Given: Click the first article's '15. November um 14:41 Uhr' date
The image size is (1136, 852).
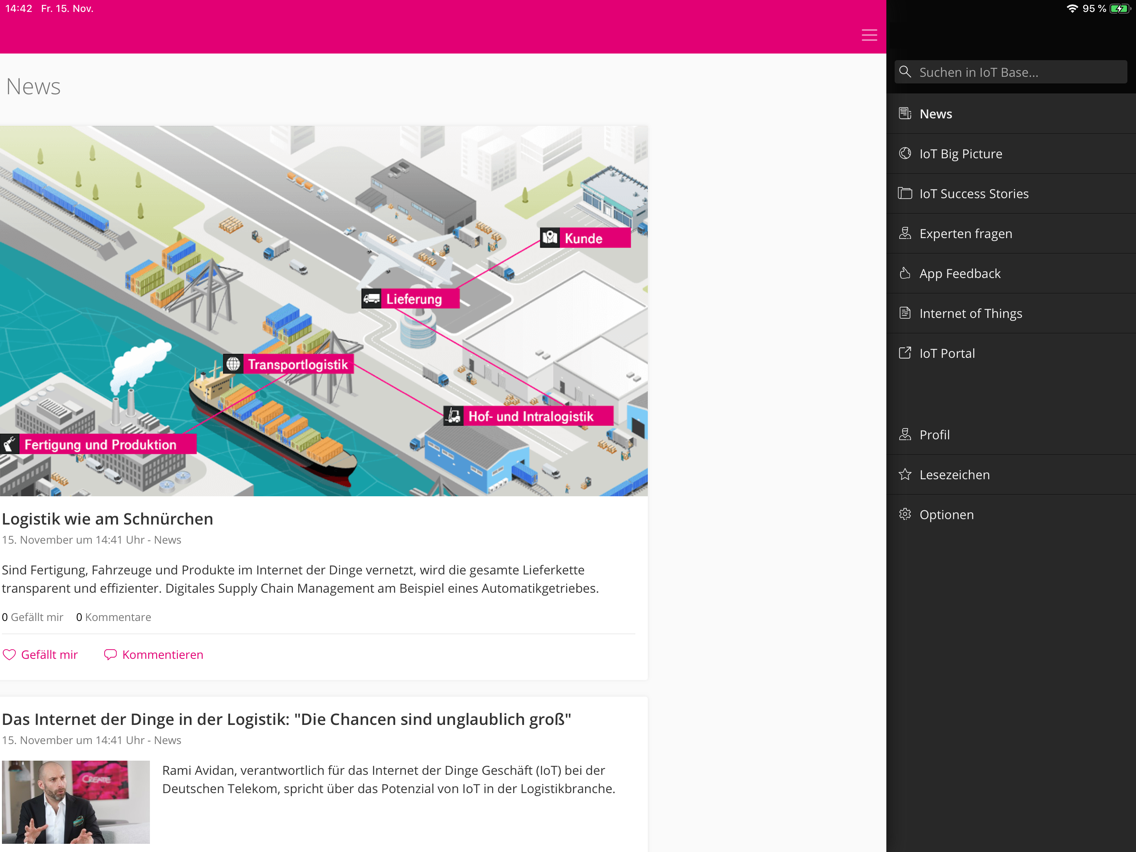Looking at the screenshot, I should click(x=73, y=540).
